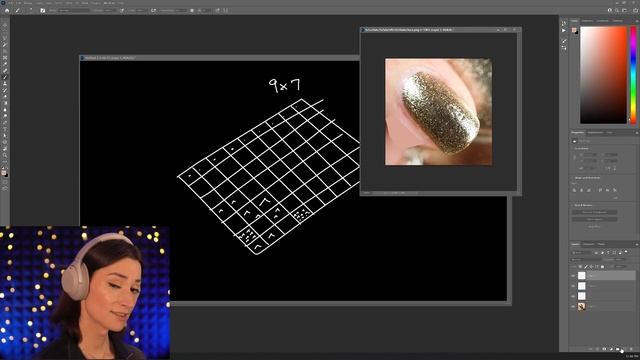Screen dimensions: 640x360
Task: Toggle lock all on layer
Action: (x=602, y=267)
